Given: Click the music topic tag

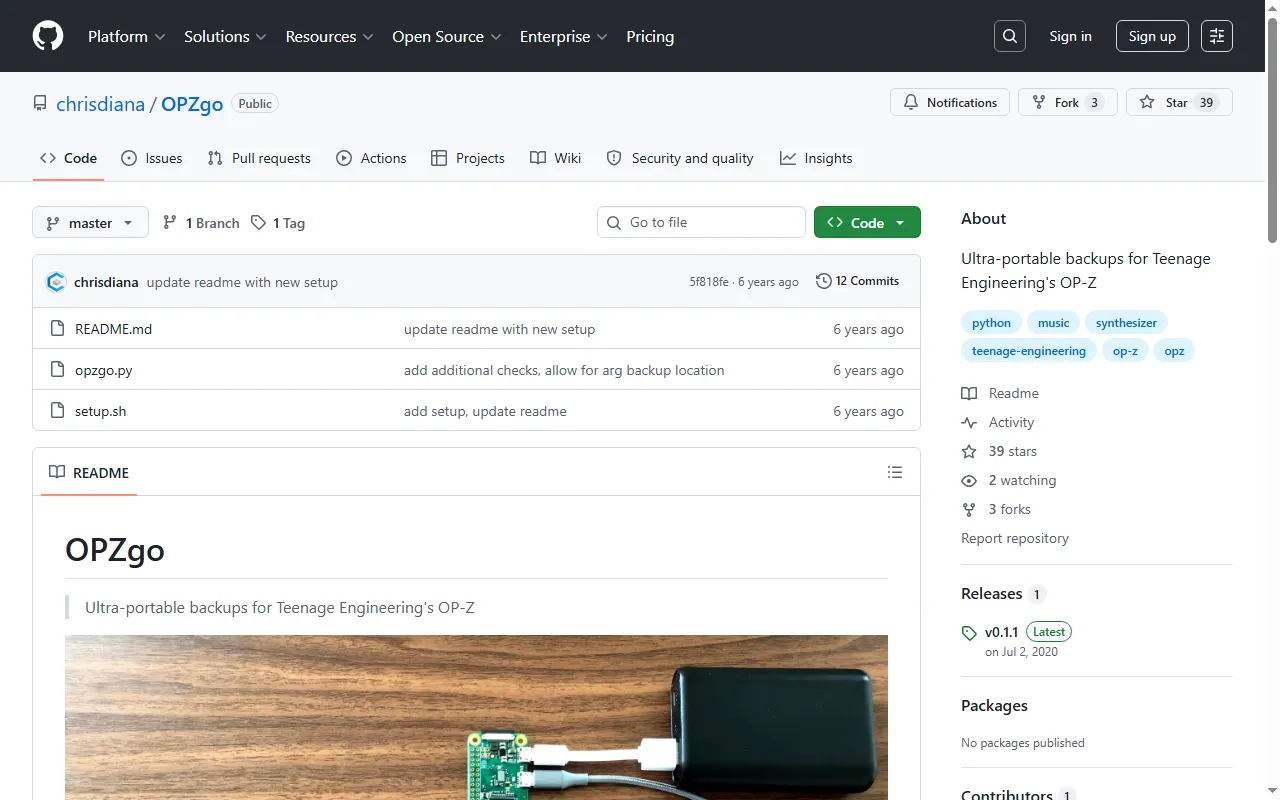Looking at the screenshot, I should coord(1053,323).
